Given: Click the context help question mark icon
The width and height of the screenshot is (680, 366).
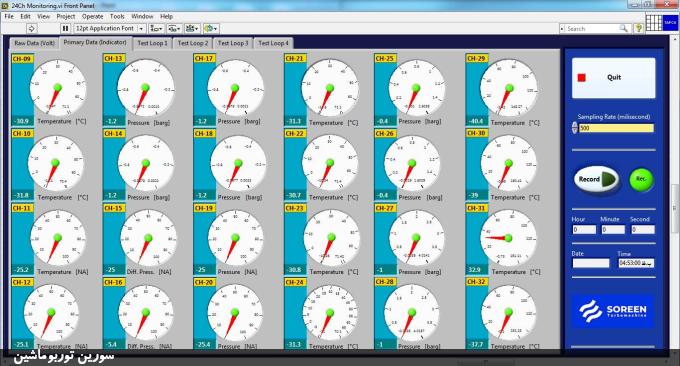Looking at the screenshot, I should [x=638, y=29].
